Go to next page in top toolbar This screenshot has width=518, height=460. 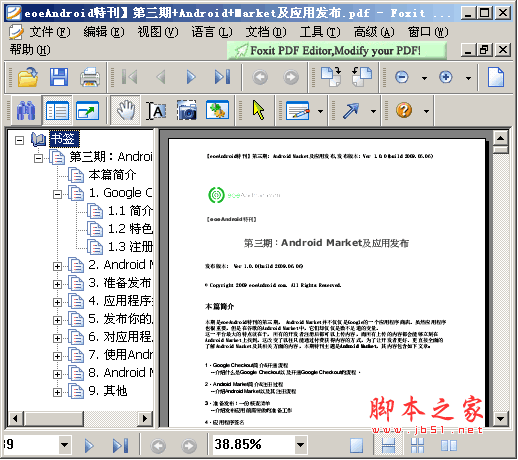pos(191,77)
